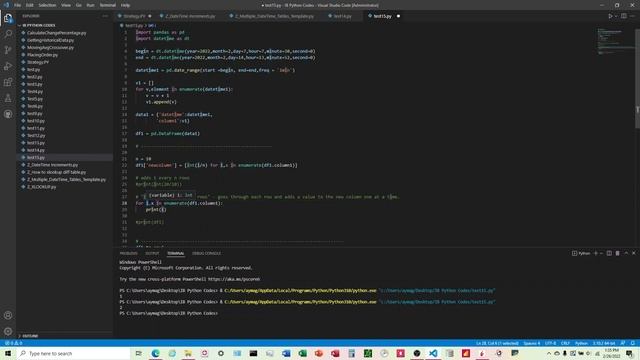This screenshot has height=360, width=640.
Task: Open GettingHistoricalData.py in Explorer
Action: pos(51,40)
